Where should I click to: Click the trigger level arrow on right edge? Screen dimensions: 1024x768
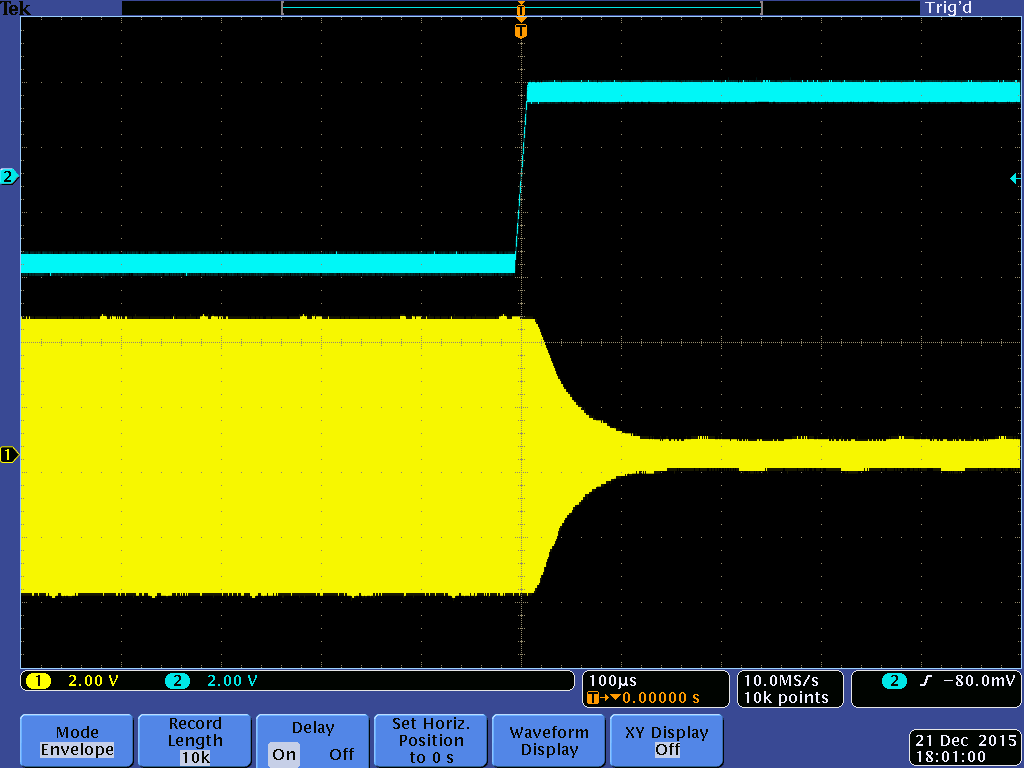point(1015,178)
